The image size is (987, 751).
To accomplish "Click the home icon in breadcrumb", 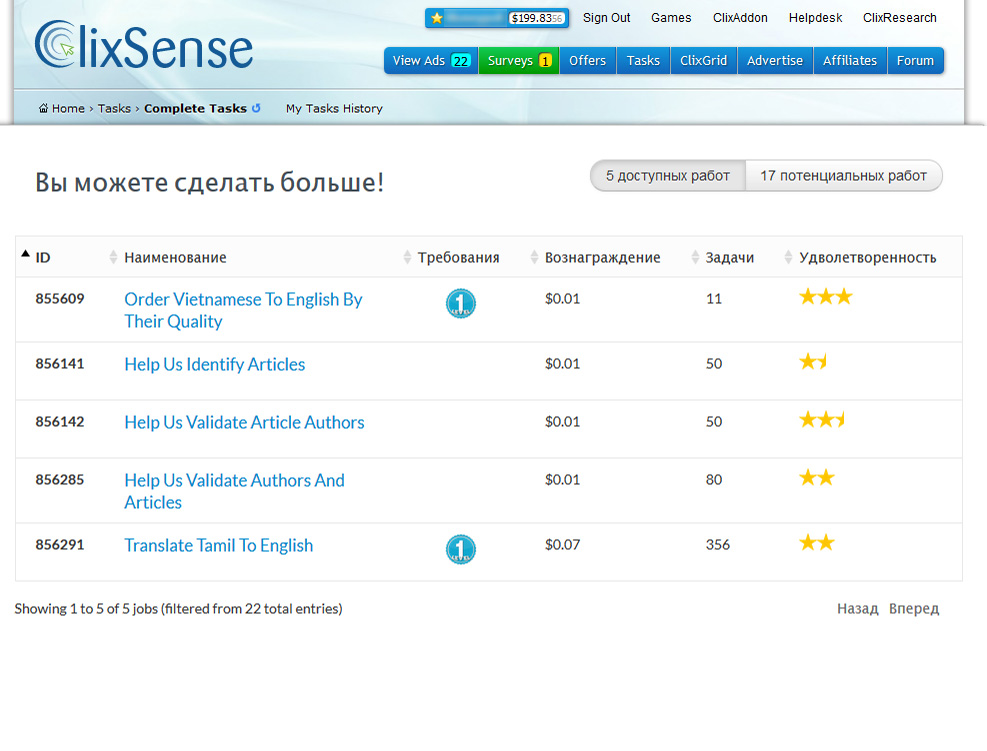I will (43, 108).
